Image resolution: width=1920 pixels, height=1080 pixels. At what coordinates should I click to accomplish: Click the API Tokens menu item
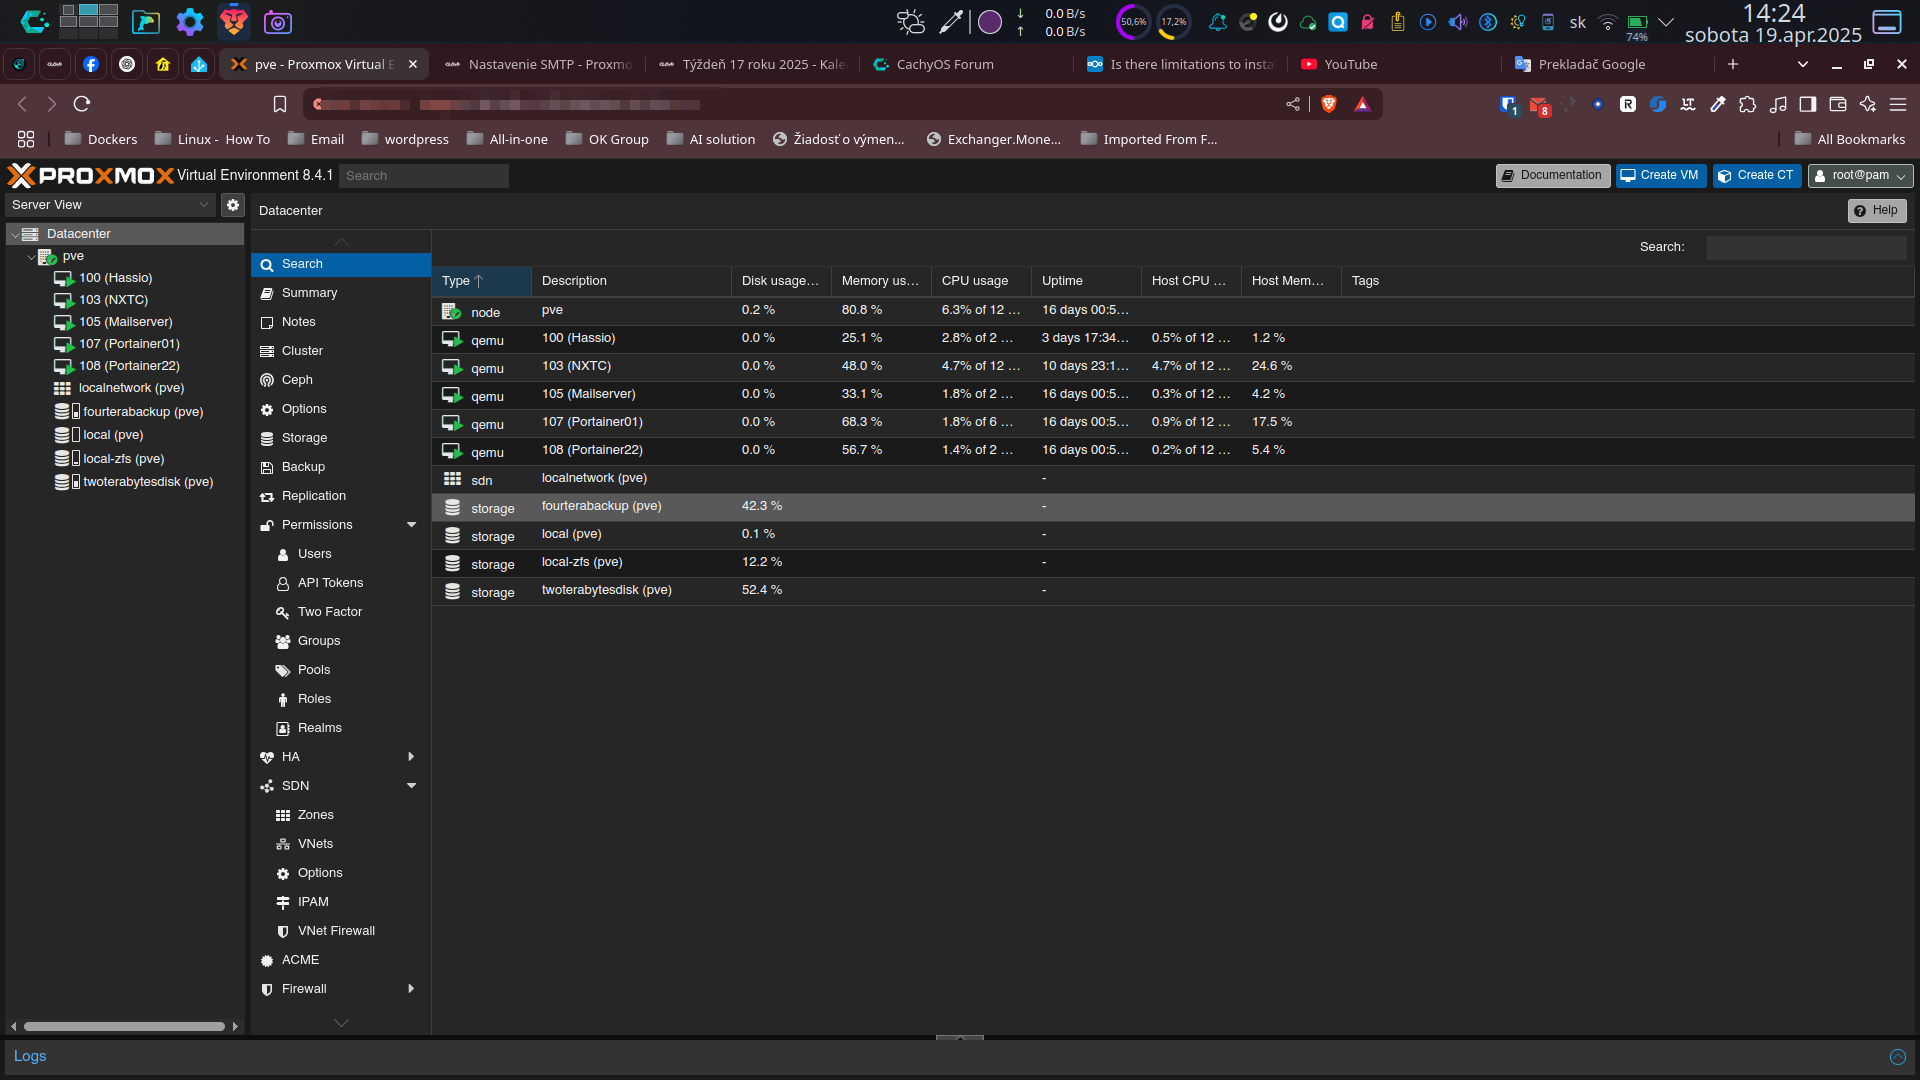coord(330,583)
